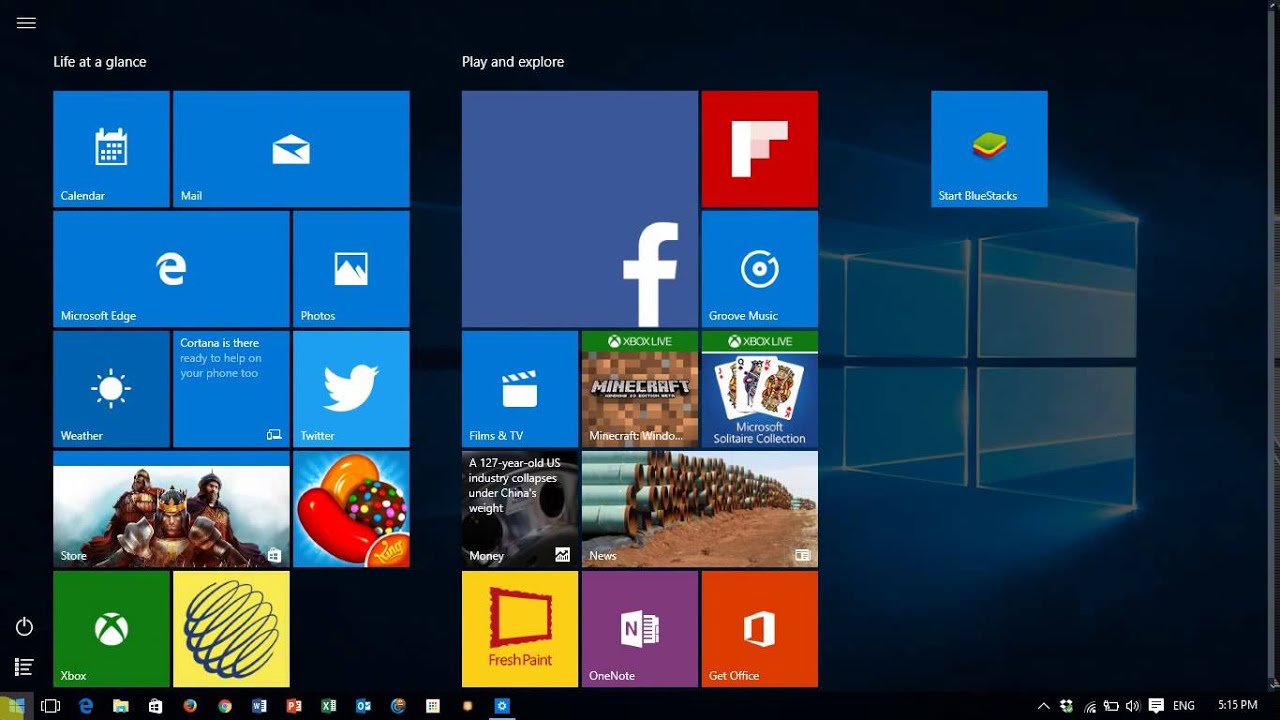Launch Start BlueStacks tile
Screen dimensions: 1280x720
tap(989, 149)
